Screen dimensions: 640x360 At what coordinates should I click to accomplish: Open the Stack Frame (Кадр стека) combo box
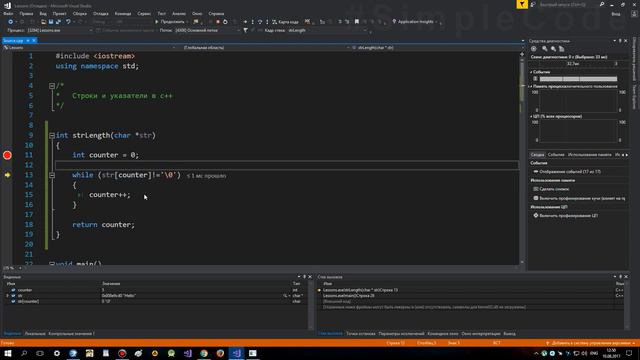tap(328, 30)
